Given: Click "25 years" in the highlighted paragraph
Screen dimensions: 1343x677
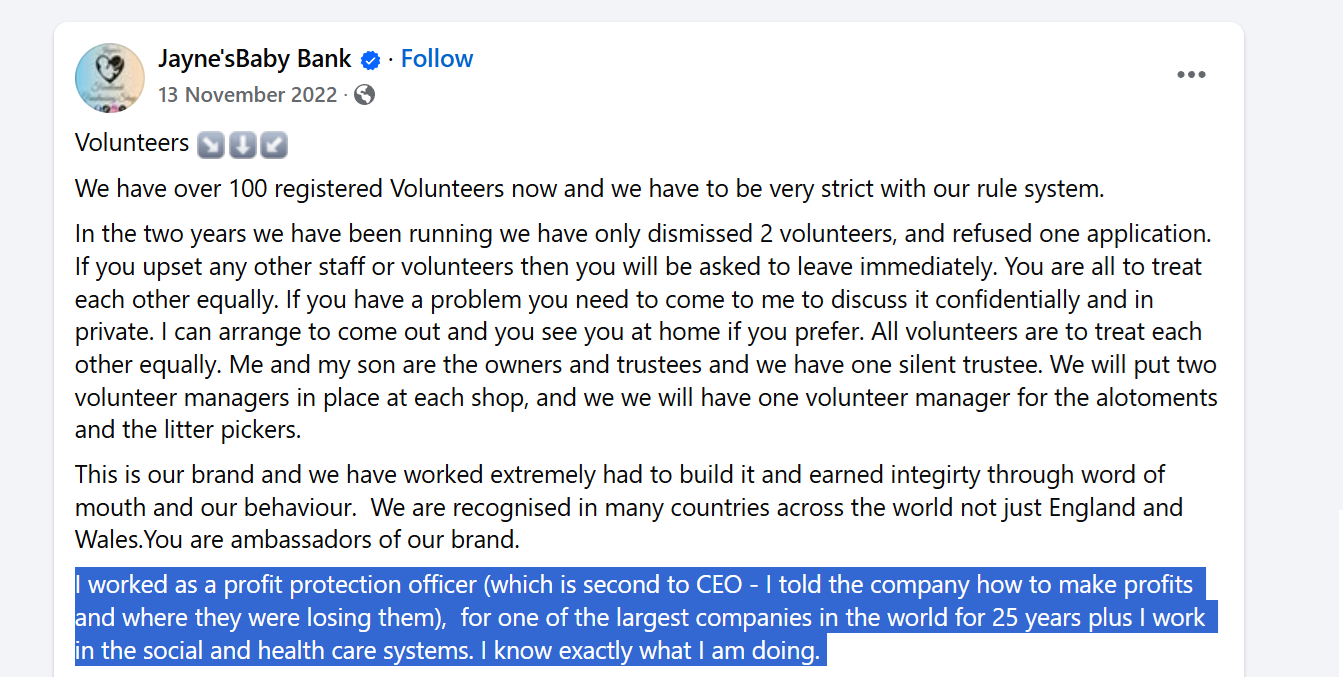Looking at the screenshot, I should tap(1037, 617).
